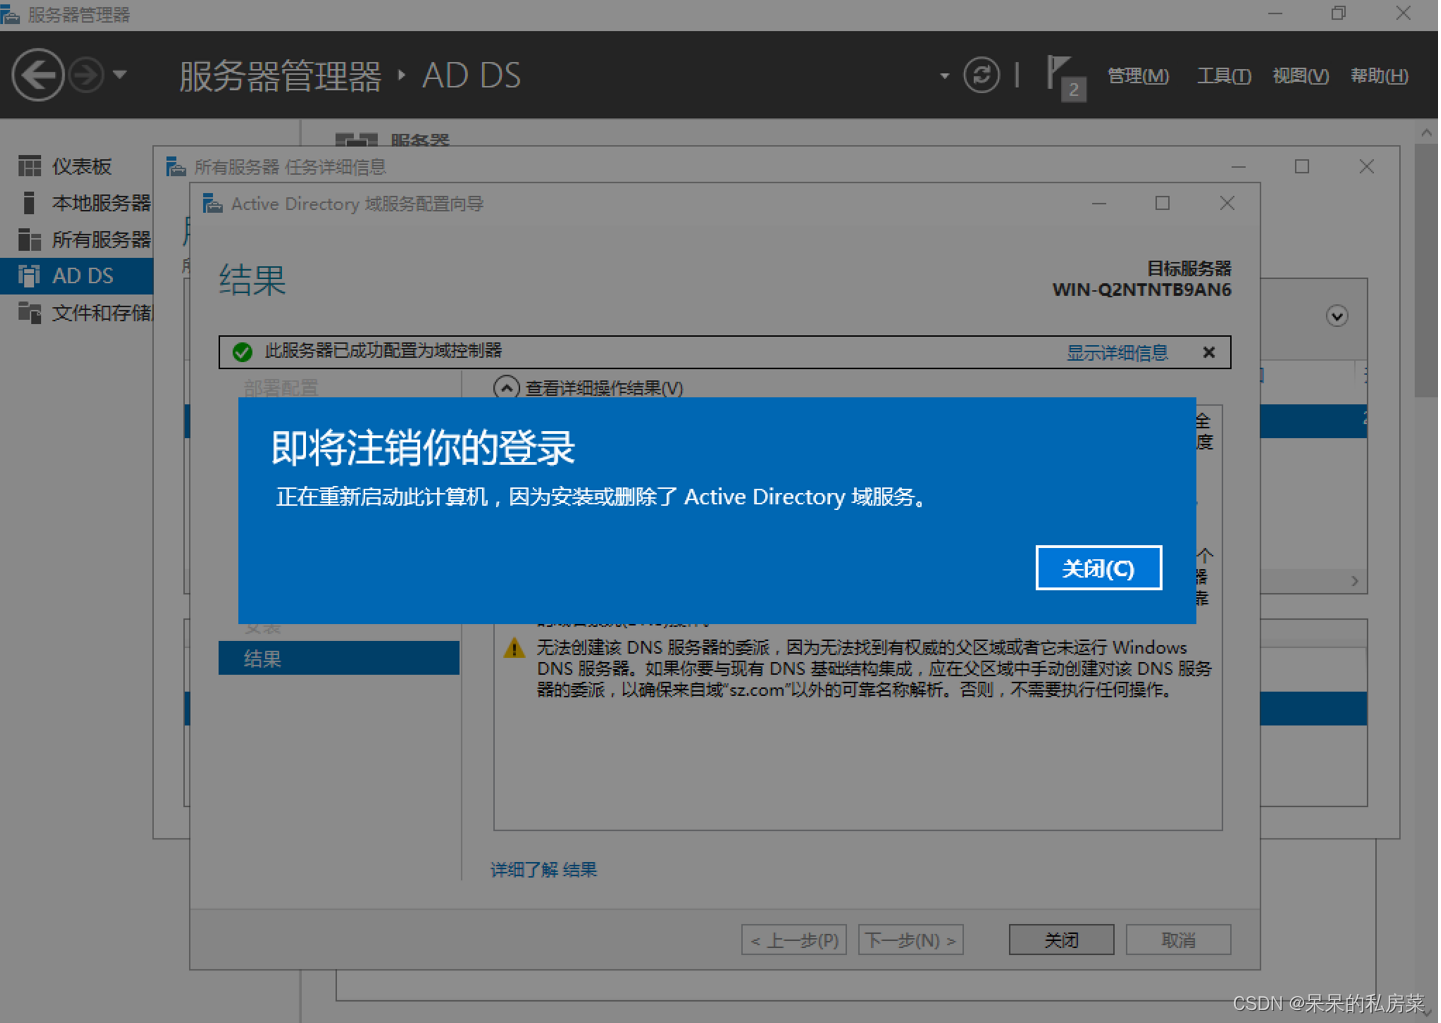Click the DNS delegation warning message text
The width and height of the screenshot is (1441, 1023).
pos(874,669)
